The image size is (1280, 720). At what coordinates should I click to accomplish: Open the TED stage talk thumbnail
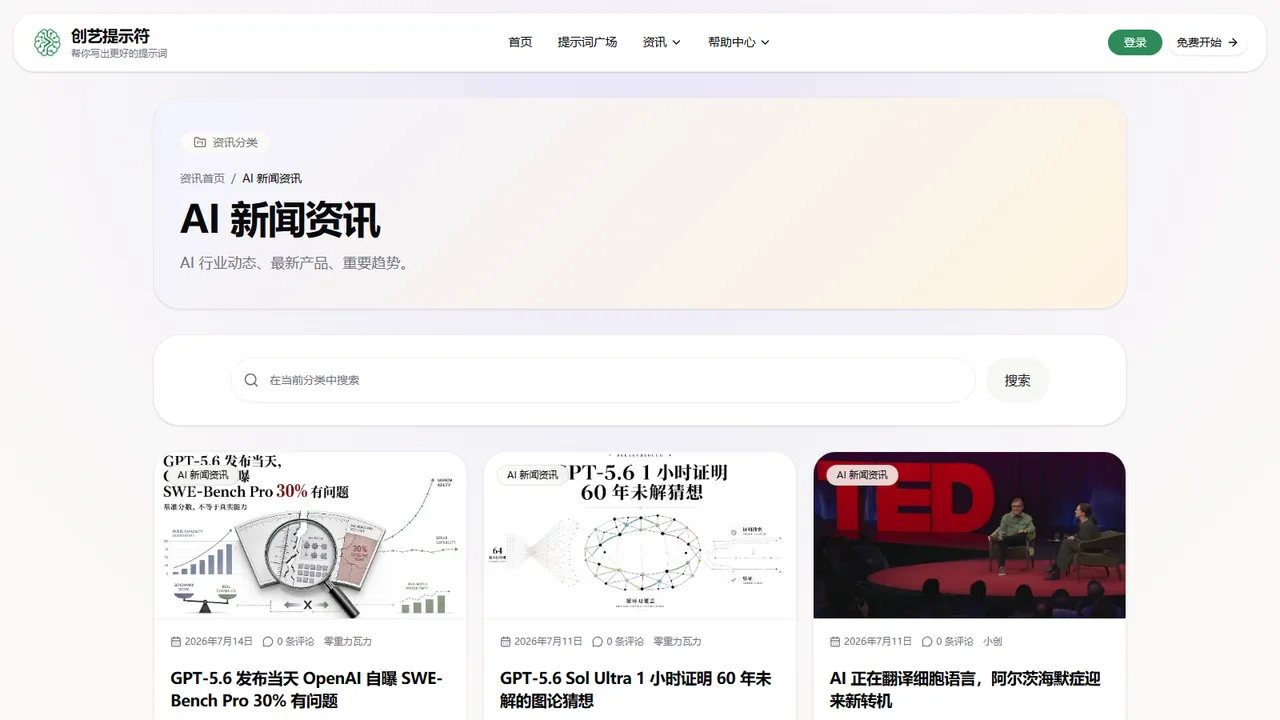tap(970, 535)
